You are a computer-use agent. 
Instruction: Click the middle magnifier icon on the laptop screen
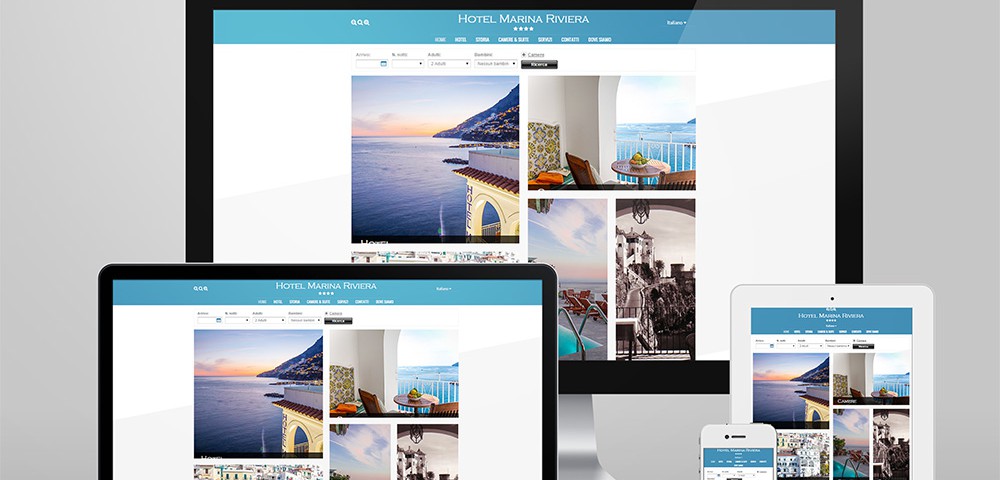[201, 289]
